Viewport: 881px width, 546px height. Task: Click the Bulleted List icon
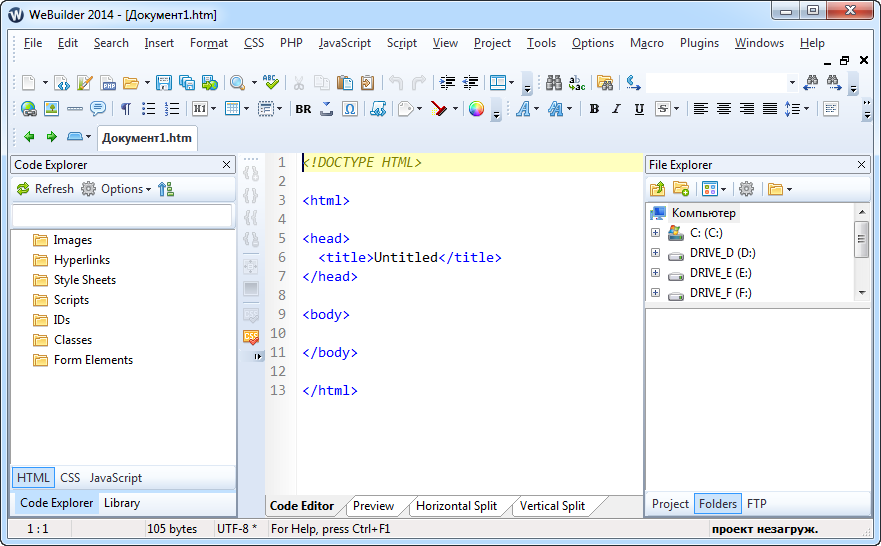[x=148, y=108]
